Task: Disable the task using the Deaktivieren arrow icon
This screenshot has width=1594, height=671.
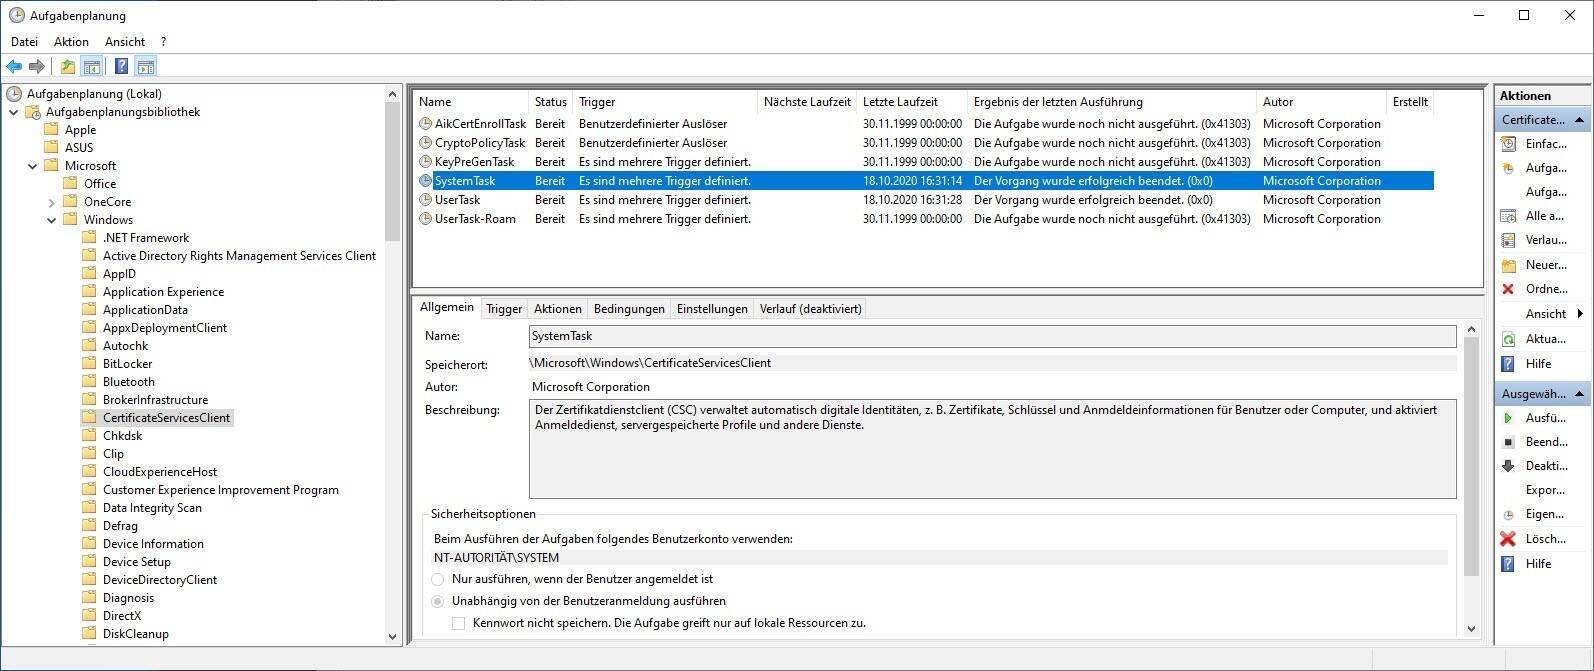Action: (1509, 465)
